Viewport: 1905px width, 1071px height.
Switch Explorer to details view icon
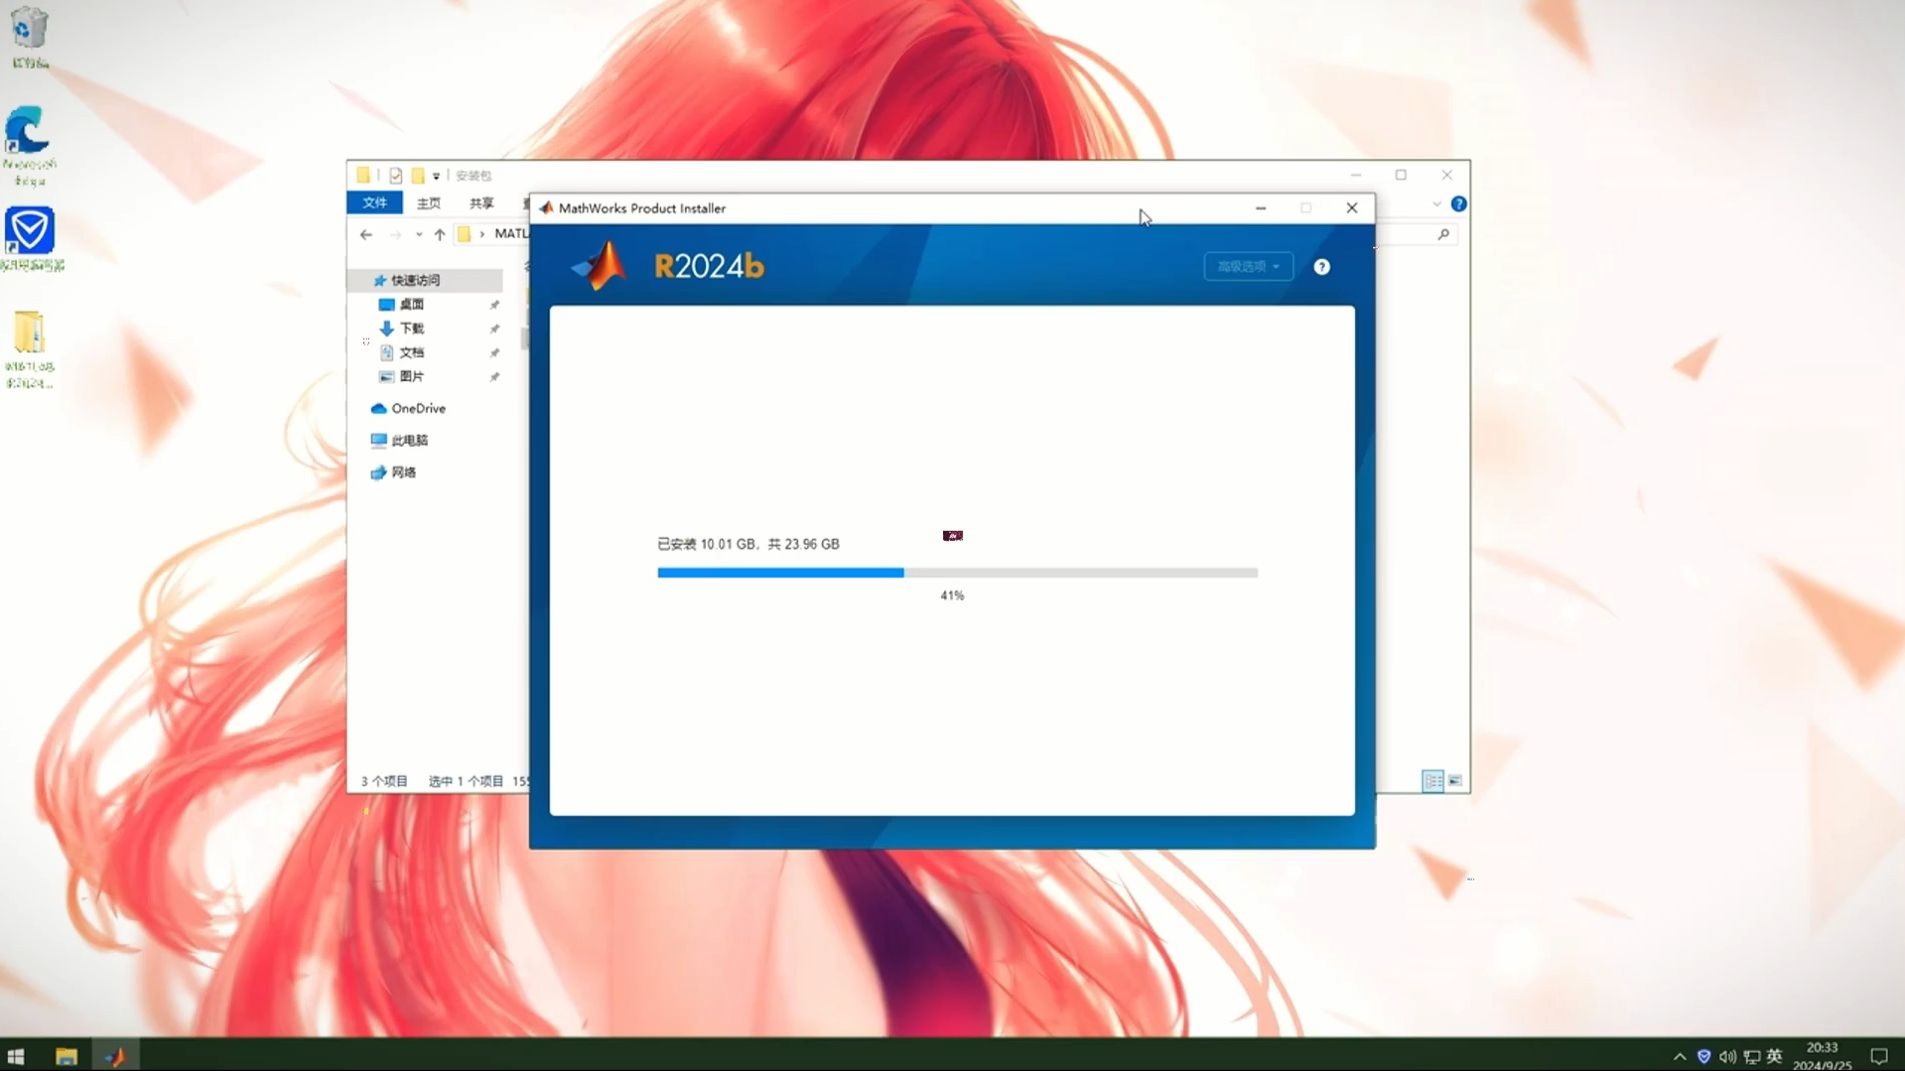pyautogui.click(x=1432, y=780)
